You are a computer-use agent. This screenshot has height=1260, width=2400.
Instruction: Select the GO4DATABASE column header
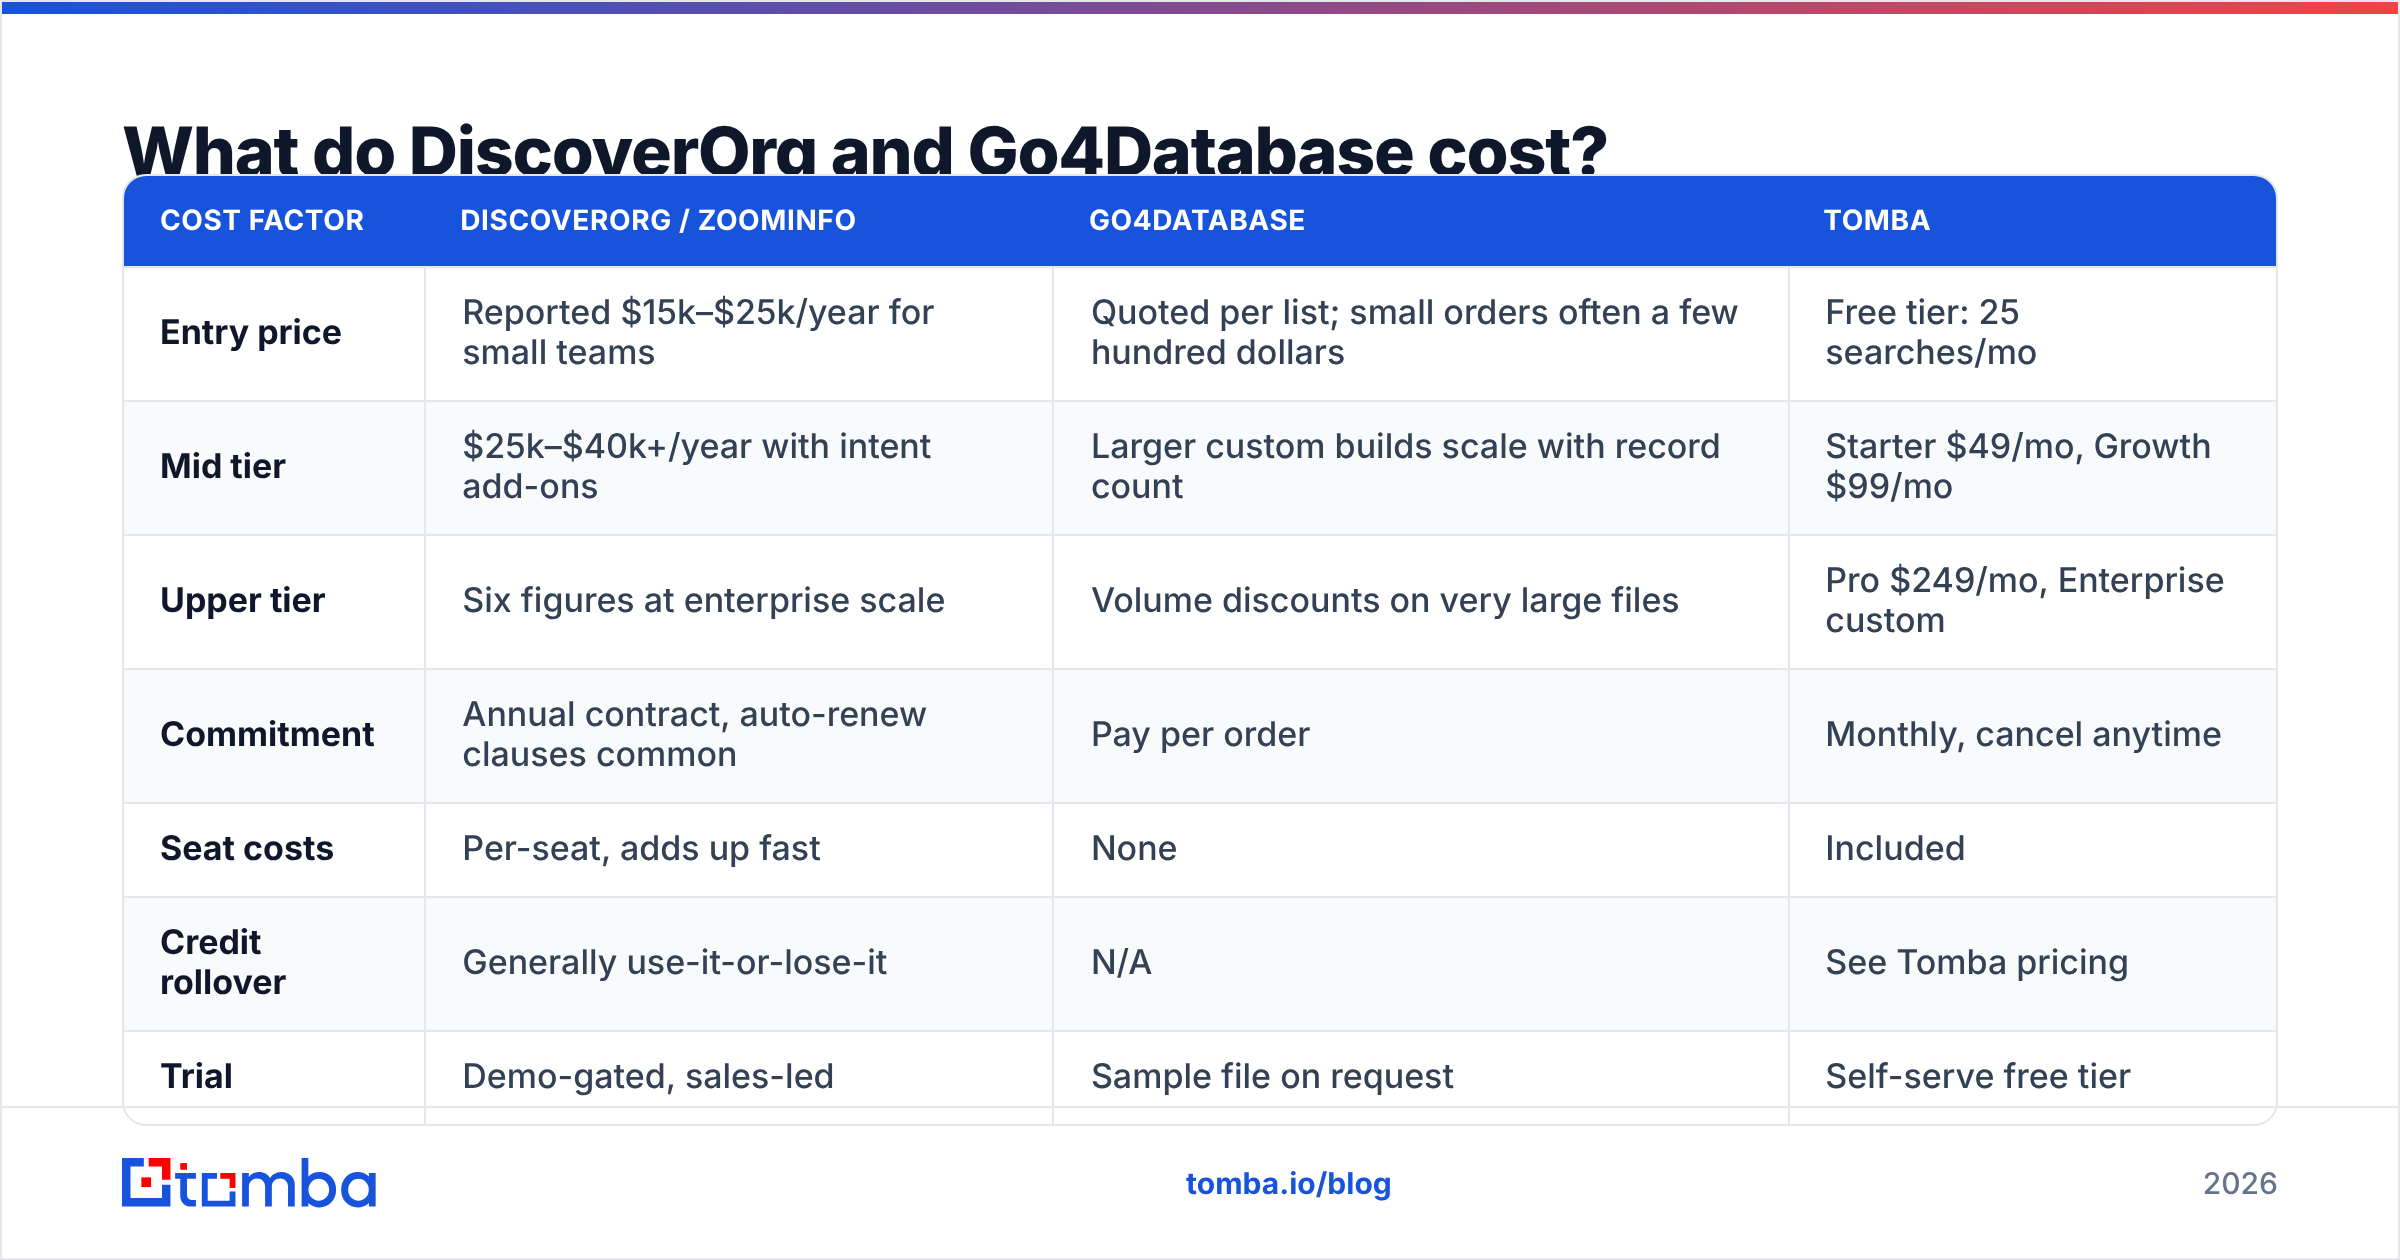[x=1197, y=220]
